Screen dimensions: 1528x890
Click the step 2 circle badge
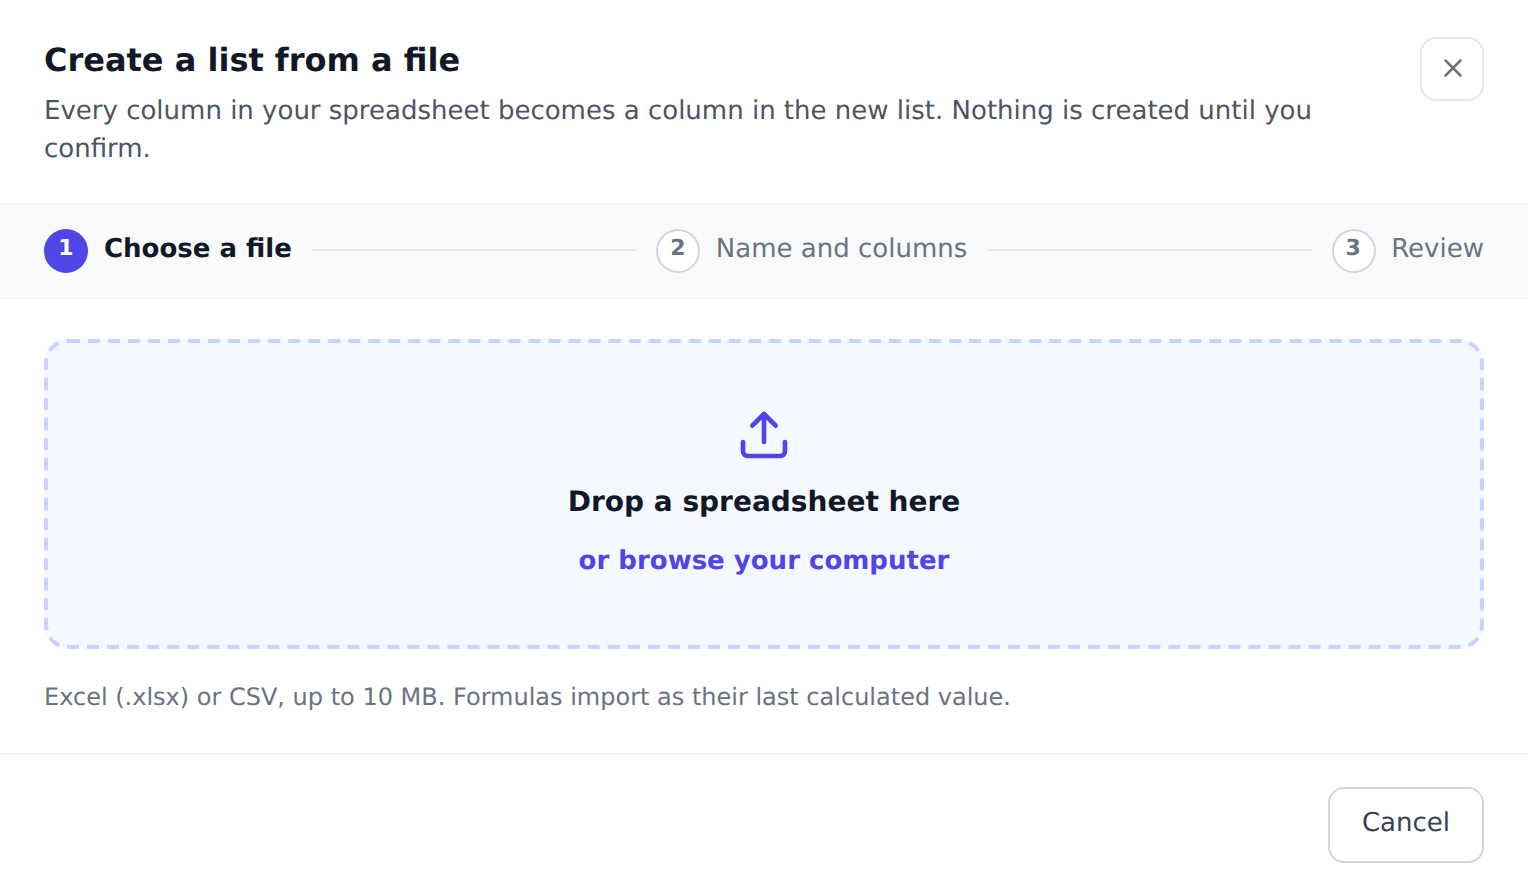click(x=678, y=250)
